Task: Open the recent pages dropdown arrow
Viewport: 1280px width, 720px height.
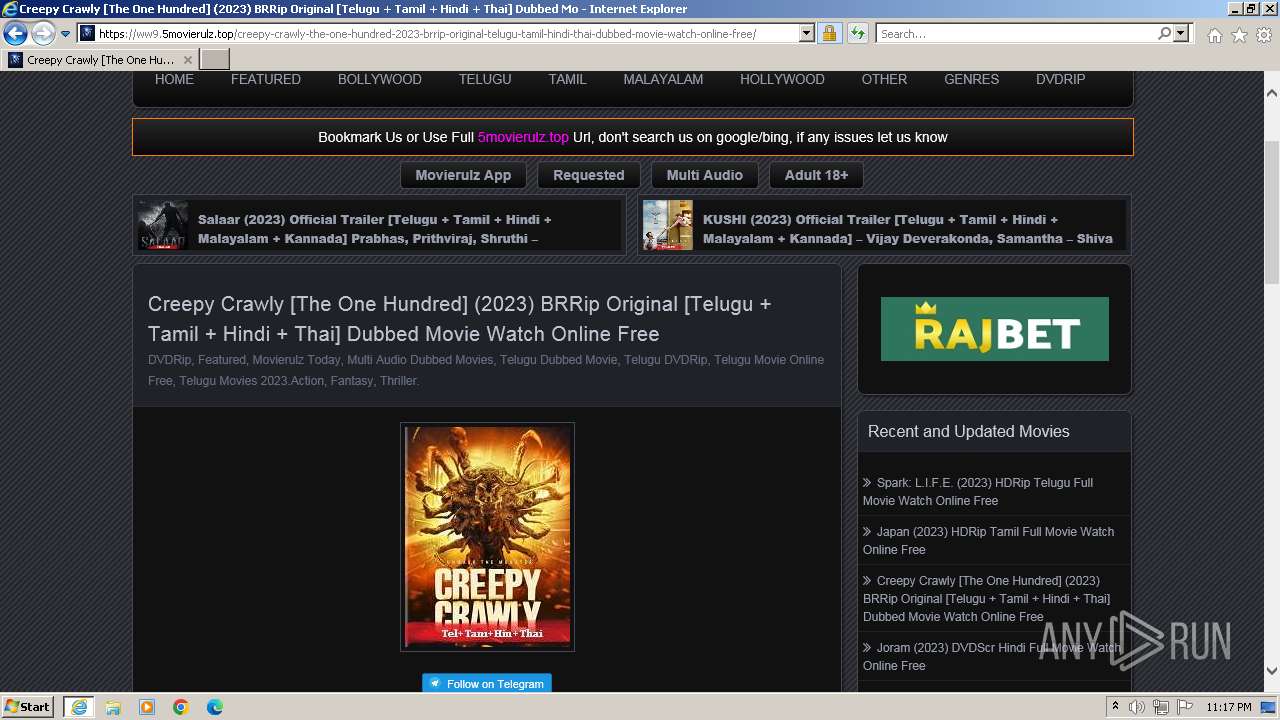Action: (x=65, y=34)
